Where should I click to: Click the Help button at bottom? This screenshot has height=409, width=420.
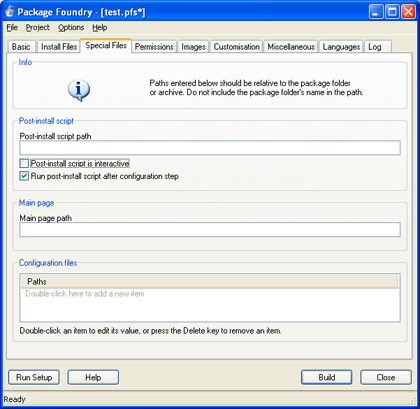pyautogui.click(x=93, y=377)
